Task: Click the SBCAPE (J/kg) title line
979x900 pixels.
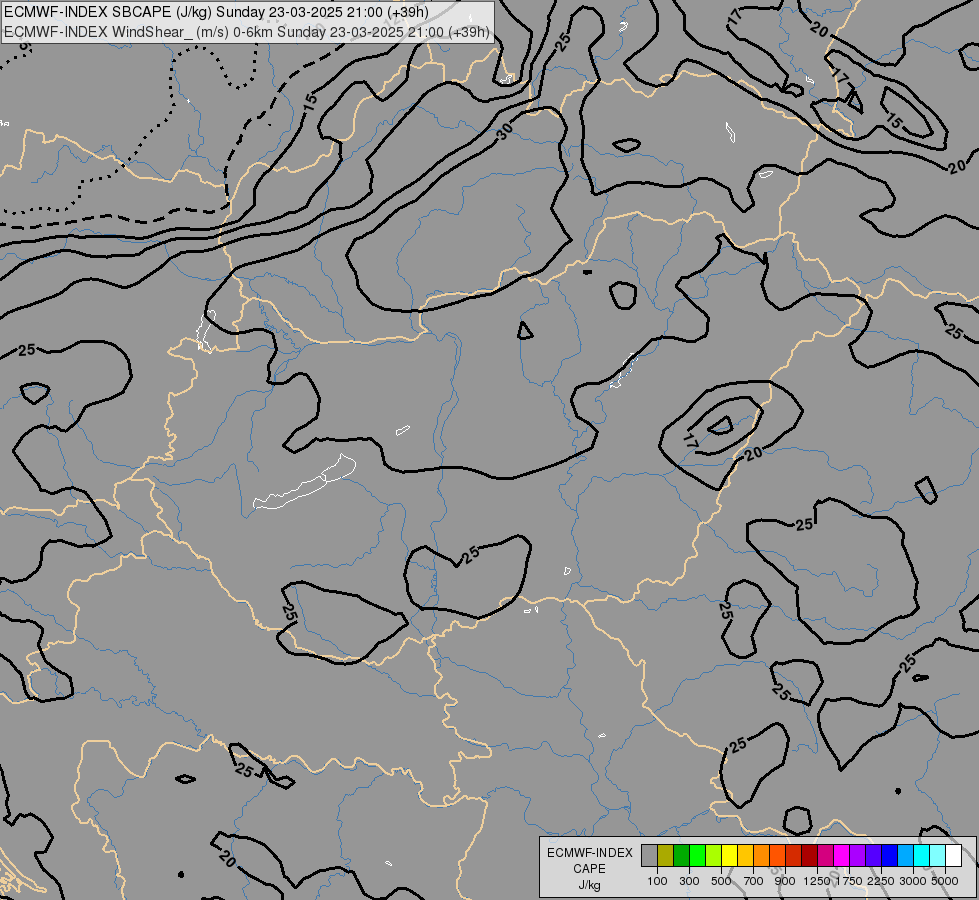Action: click(216, 12)
